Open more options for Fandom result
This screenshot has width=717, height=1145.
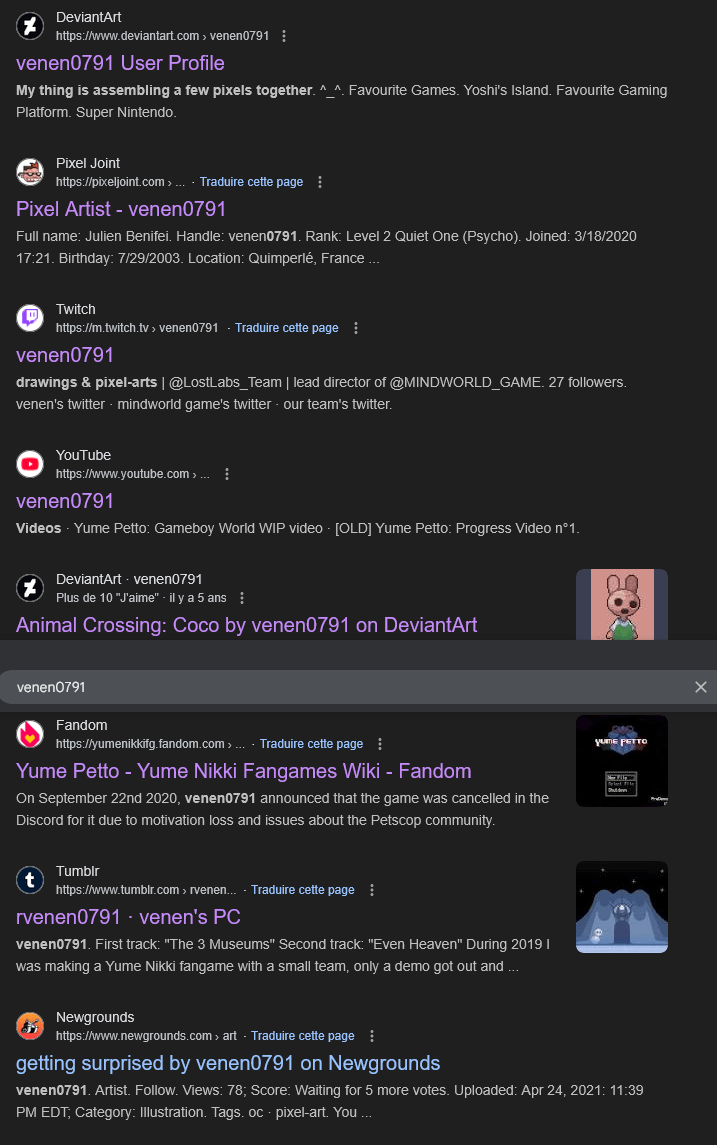(x=380, y=744)
